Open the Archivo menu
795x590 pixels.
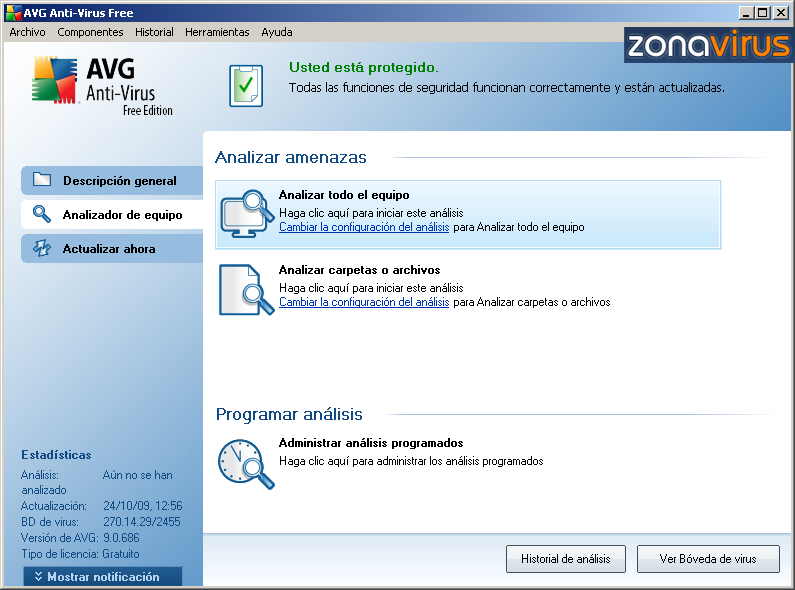coord(27,32)
